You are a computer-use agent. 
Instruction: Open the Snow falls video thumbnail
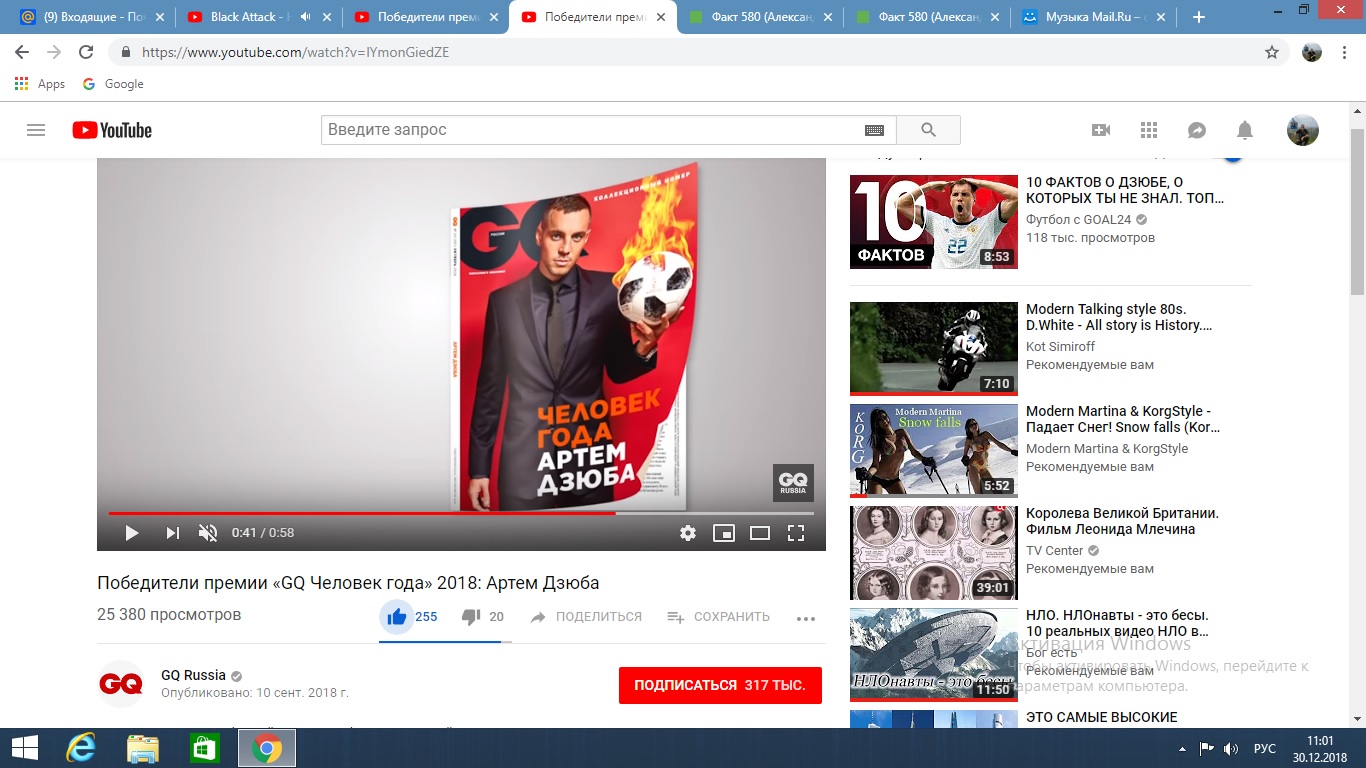(934, 450)
